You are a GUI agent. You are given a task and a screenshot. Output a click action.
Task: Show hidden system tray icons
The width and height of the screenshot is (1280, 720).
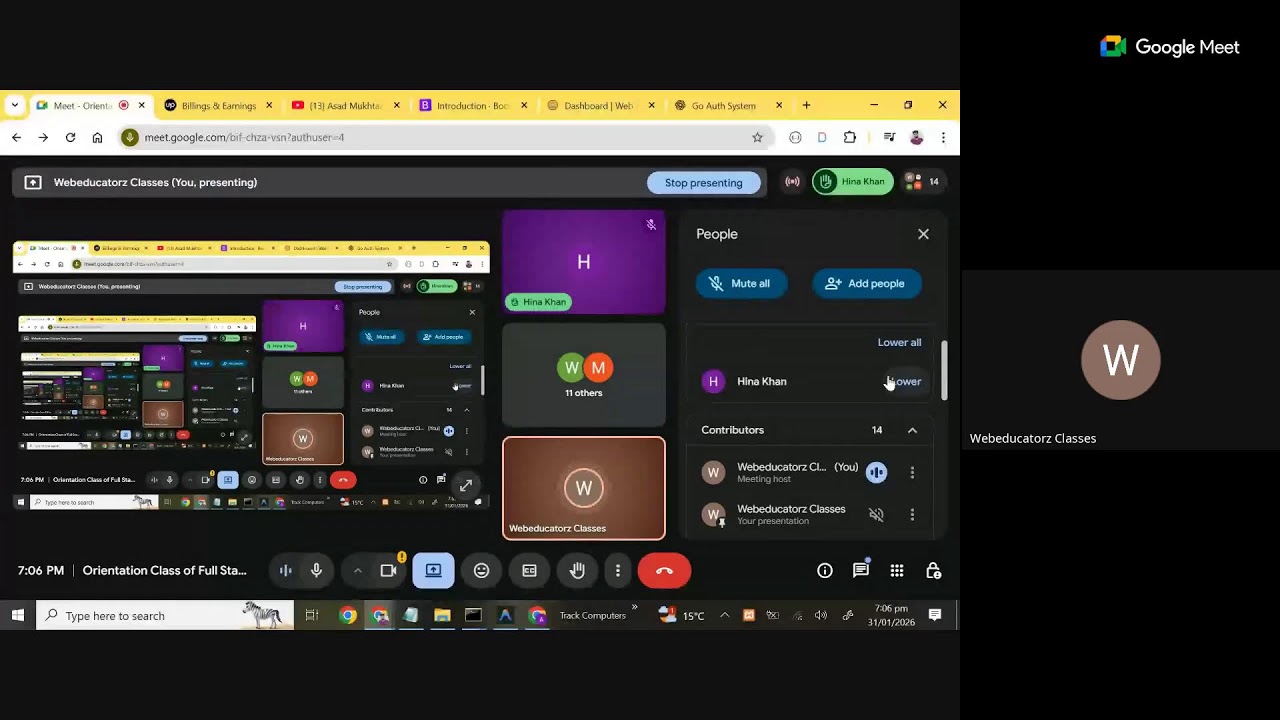point(724,615)
